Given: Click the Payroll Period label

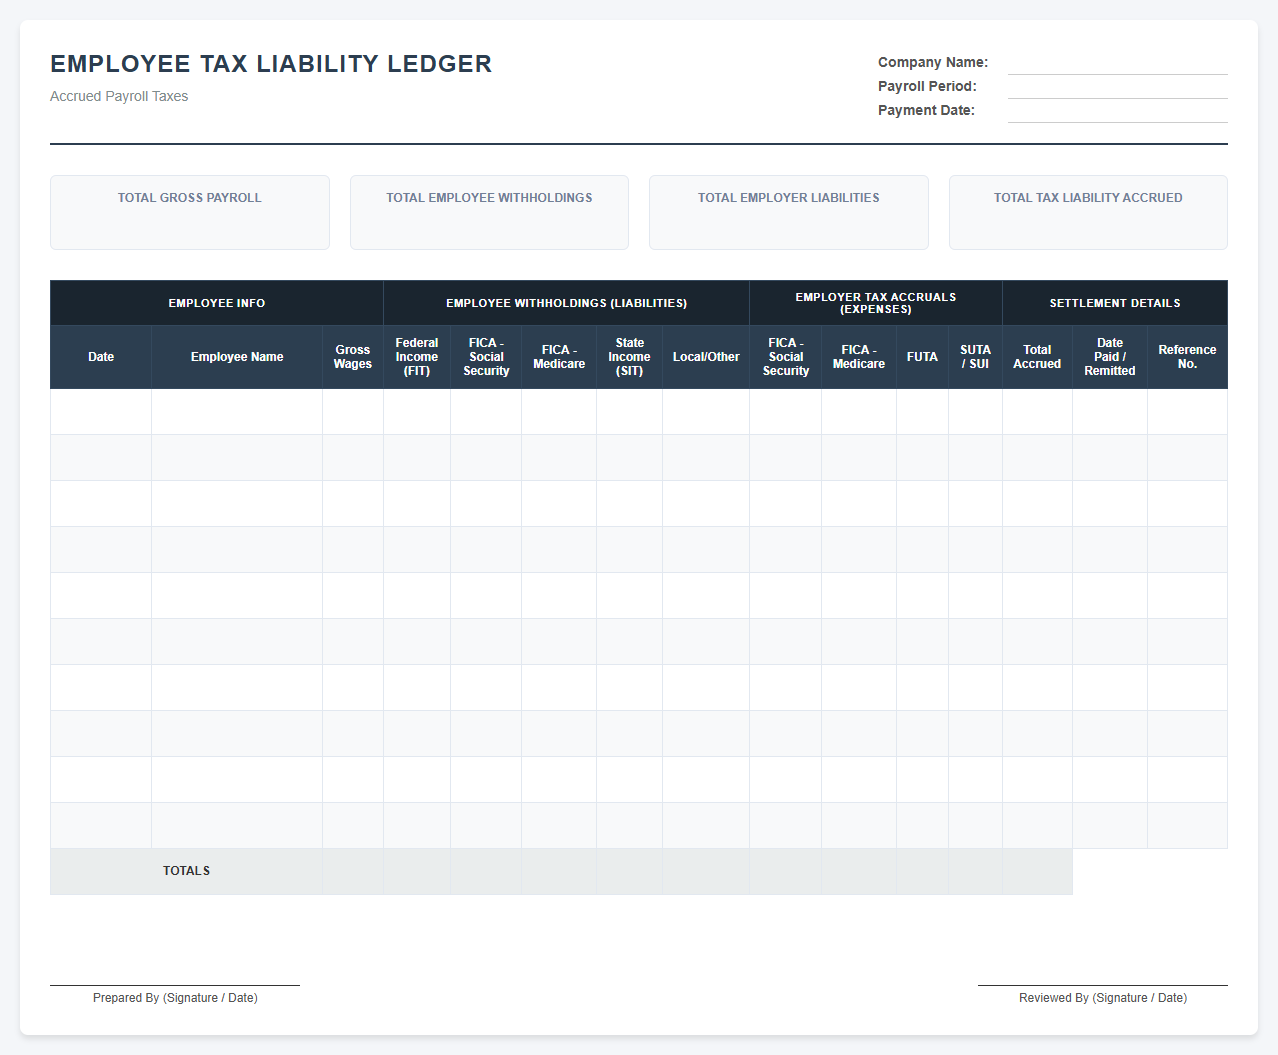Looking at the screenshot, I should 927,86.
